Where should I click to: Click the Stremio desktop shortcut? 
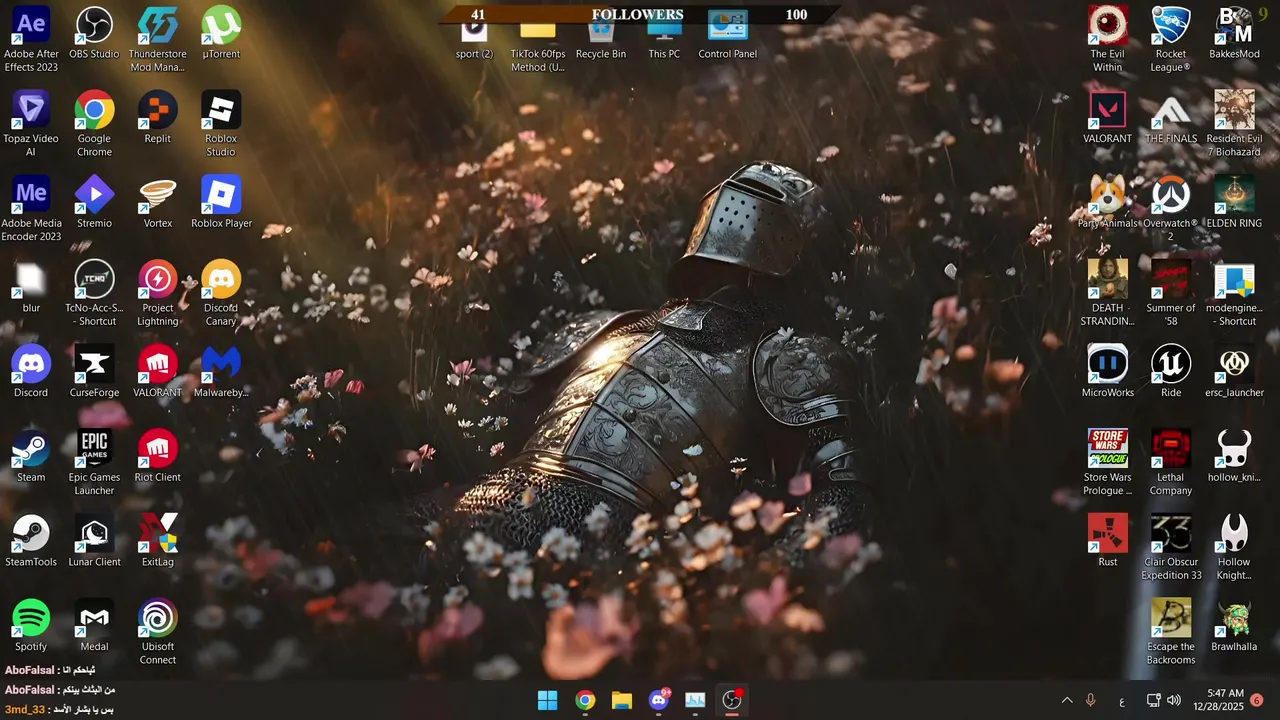(x=94, y=203)
